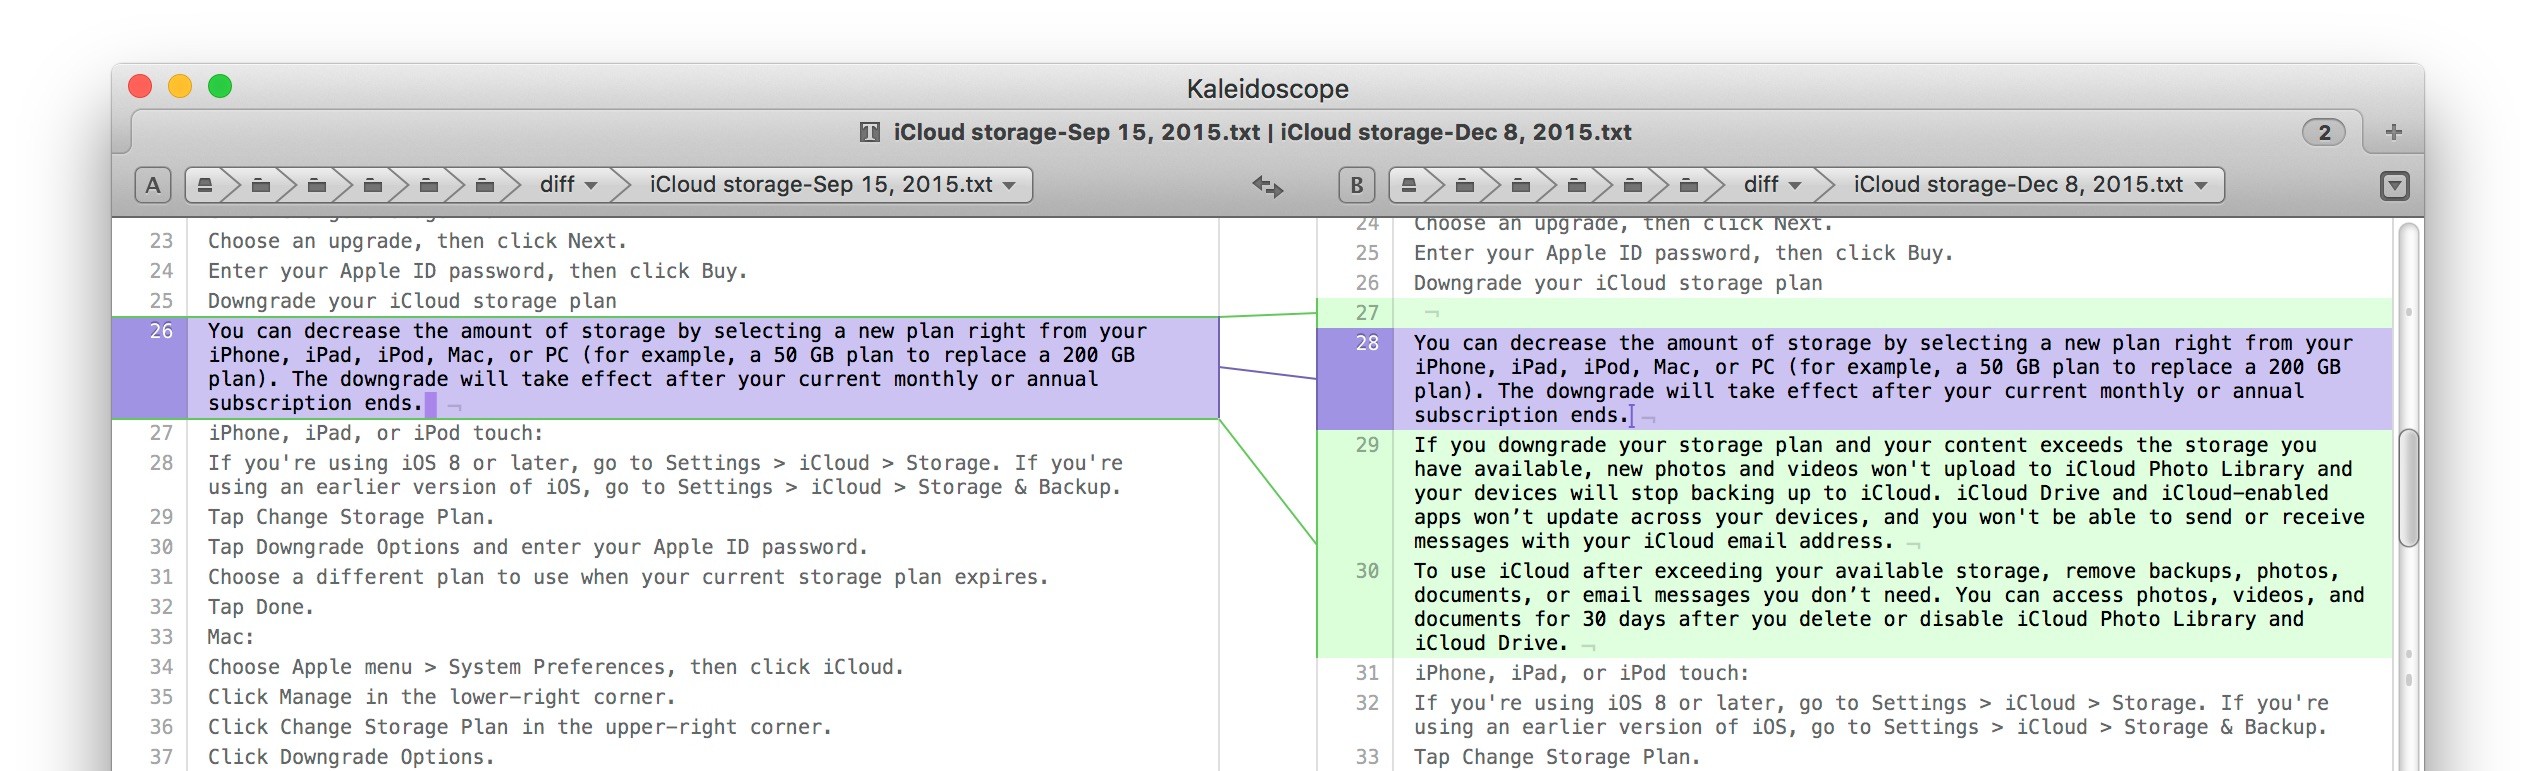Image resolution: width=2536 pixels, height=771 pixels.
Task: Click the disk icon in pane B's path bar
Action: tap(1409, 185)
